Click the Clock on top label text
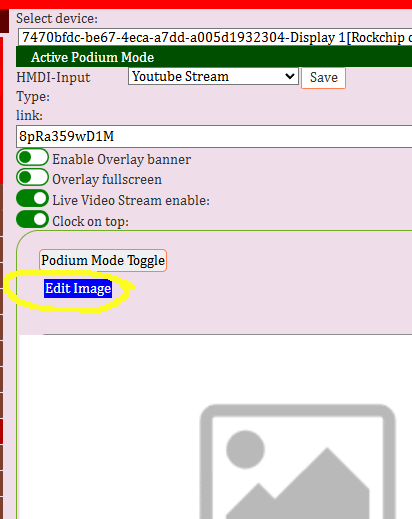 point(91,221)
